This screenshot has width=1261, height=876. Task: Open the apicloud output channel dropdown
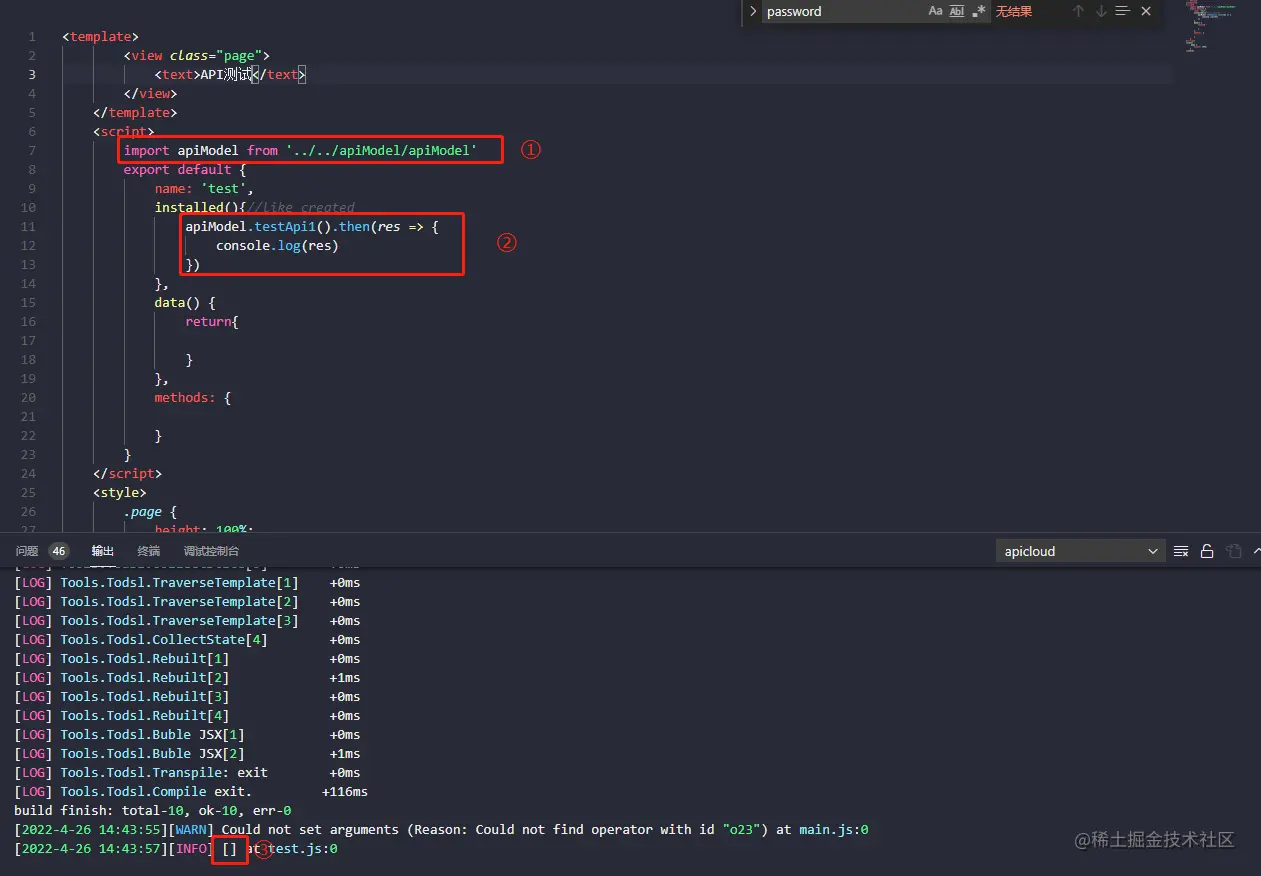pyautogui.click(x=1080, y=551)
